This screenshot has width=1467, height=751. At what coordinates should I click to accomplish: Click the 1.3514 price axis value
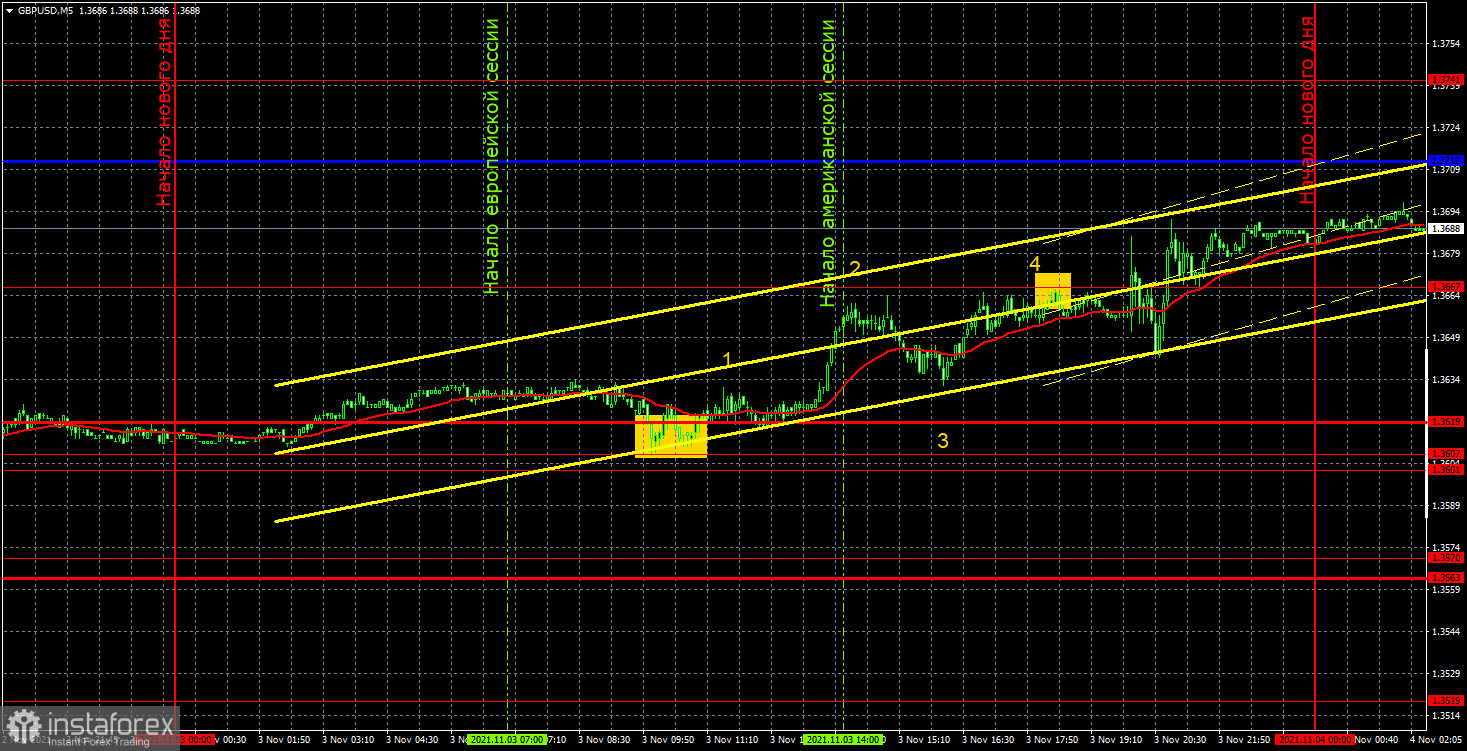click(1444, 716)
